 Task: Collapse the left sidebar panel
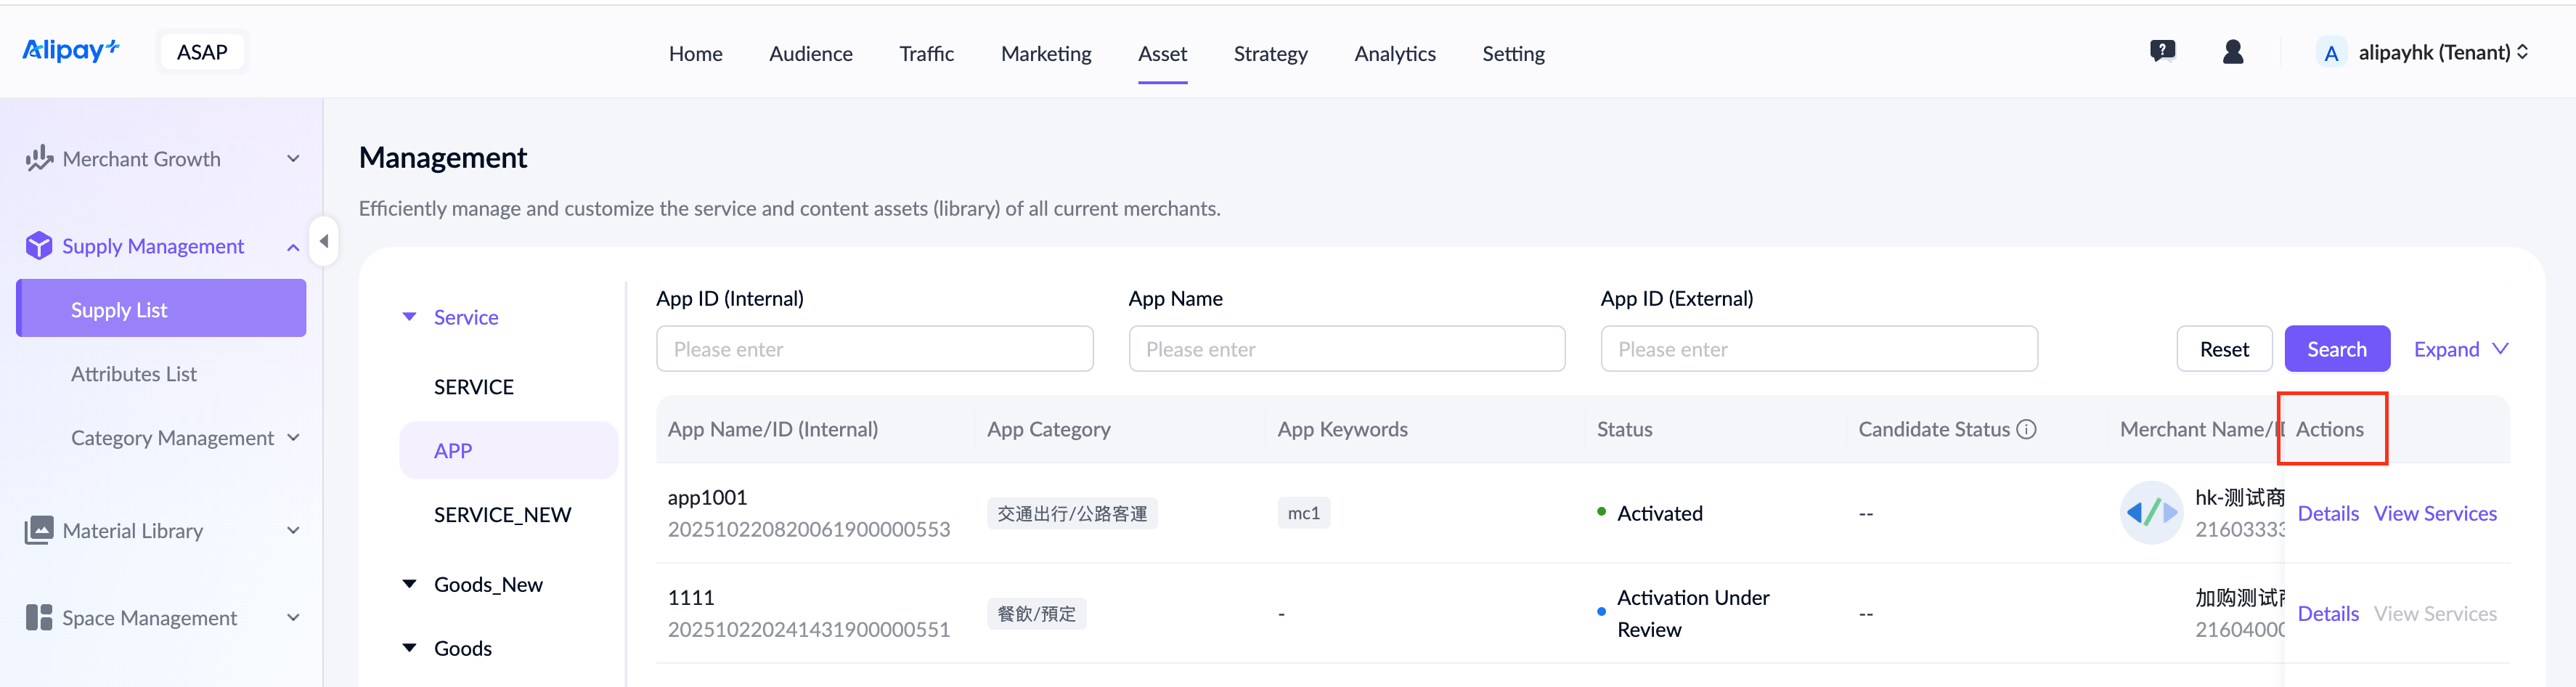point(323,241)
